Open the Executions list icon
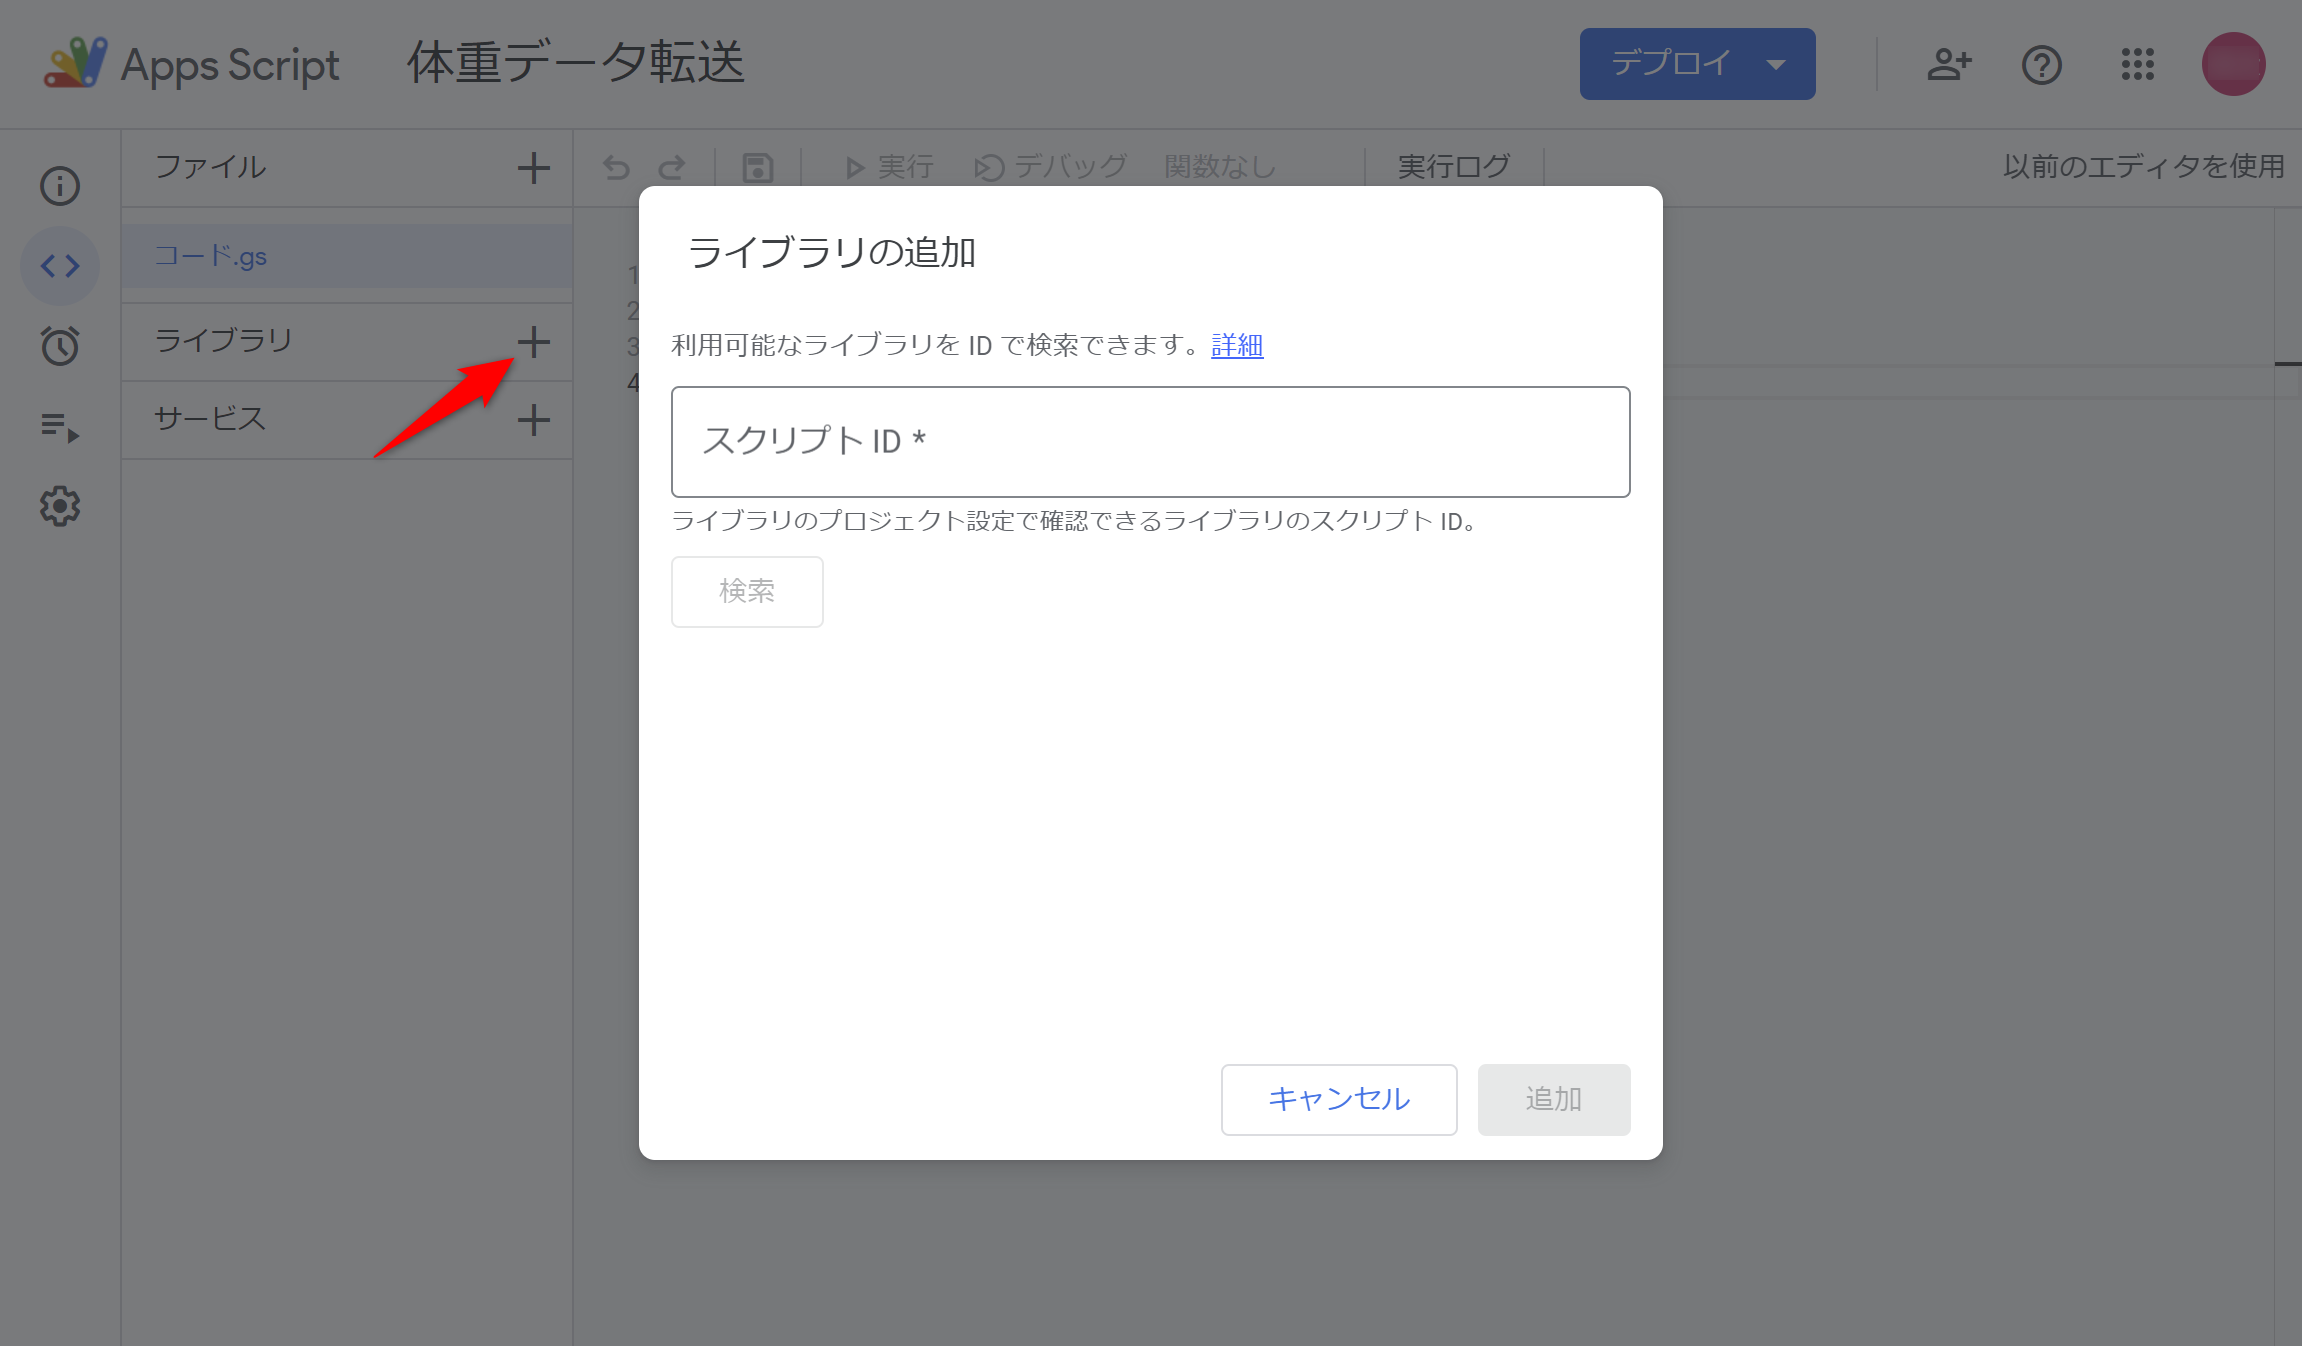2302x1346 pixels. (60, 427)
